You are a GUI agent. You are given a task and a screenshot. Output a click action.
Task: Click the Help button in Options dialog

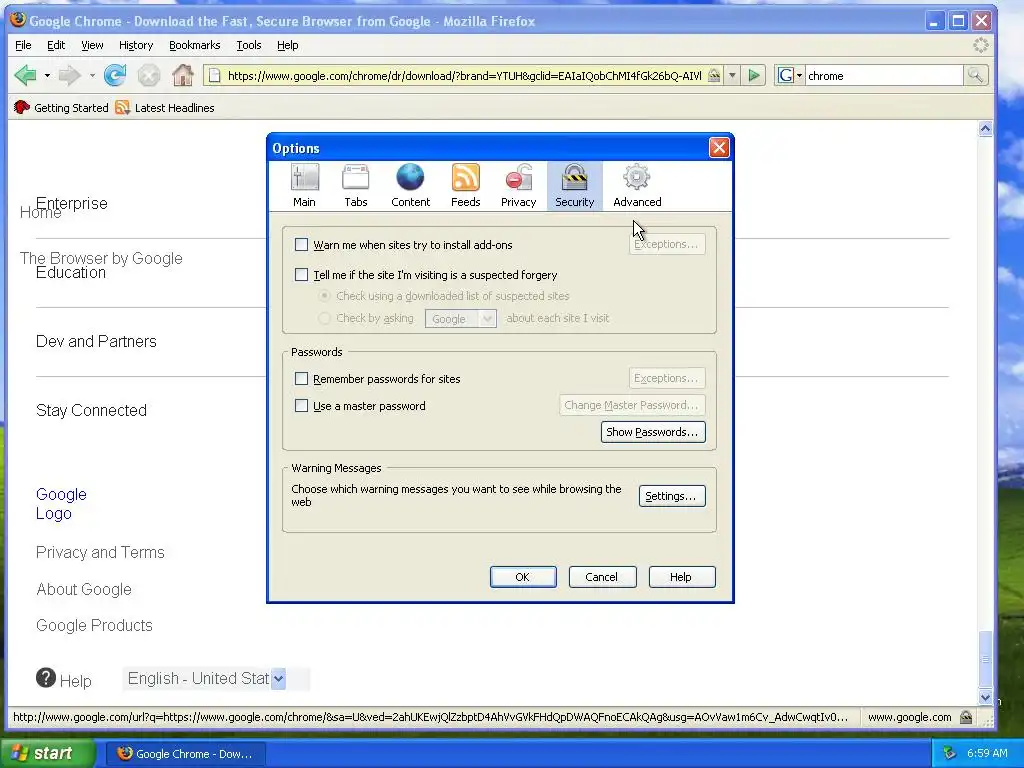tap(682, 577)
